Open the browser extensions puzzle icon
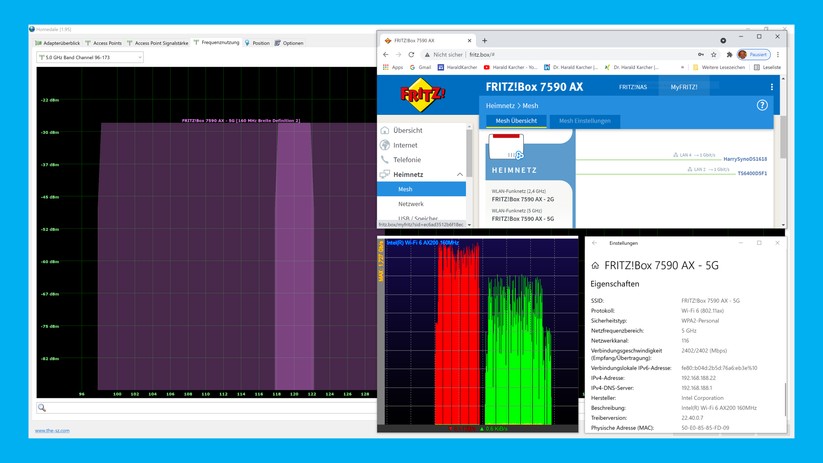 (x=729, y=55)
